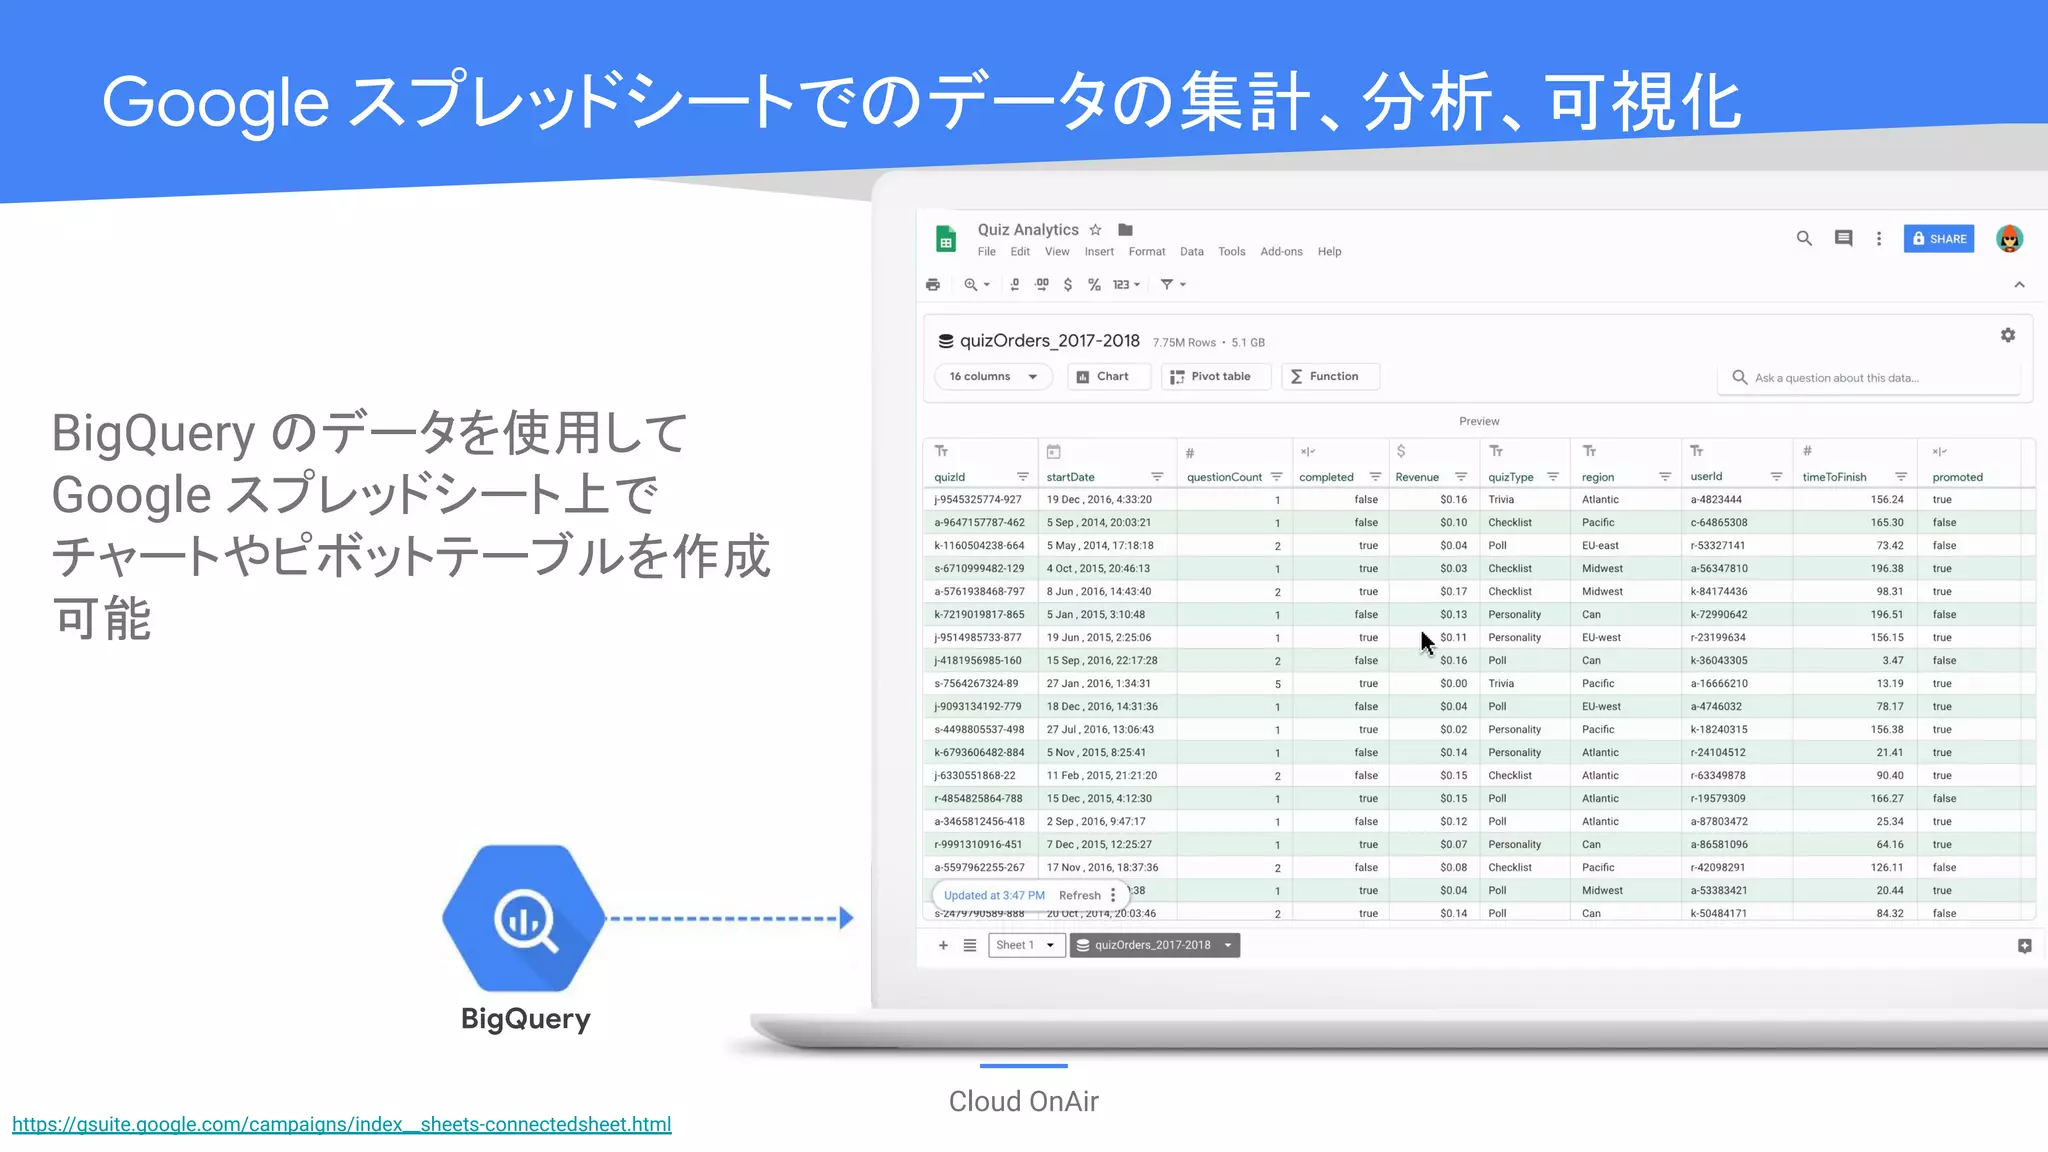Click the BigQuery hexagon logo
Image resolution: width=2048 pixels, height=1152 pixels.
[x=524, y=918]
